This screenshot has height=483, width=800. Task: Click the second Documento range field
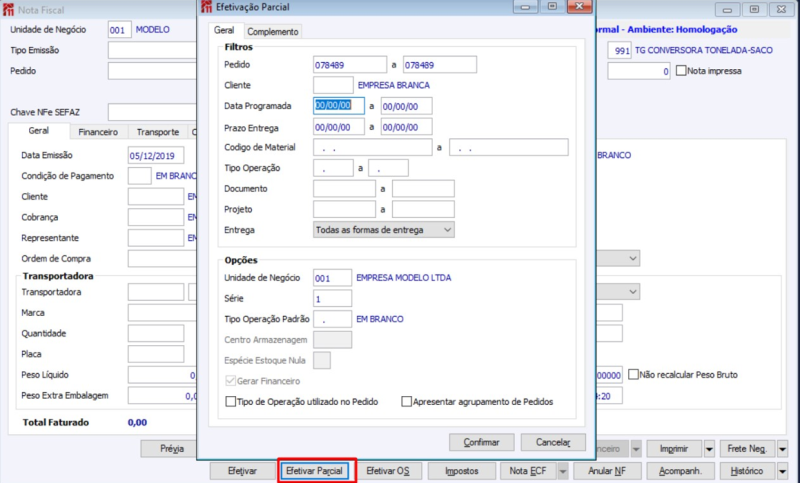pos(423,189)
